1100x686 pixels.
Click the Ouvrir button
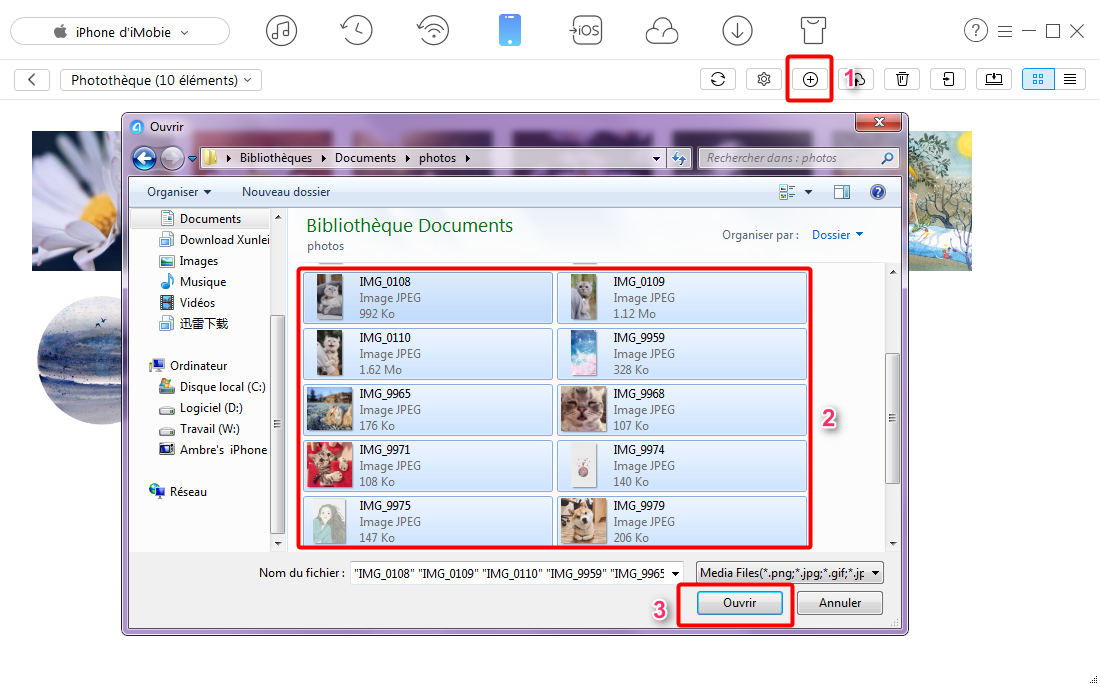tap(739, 603)
